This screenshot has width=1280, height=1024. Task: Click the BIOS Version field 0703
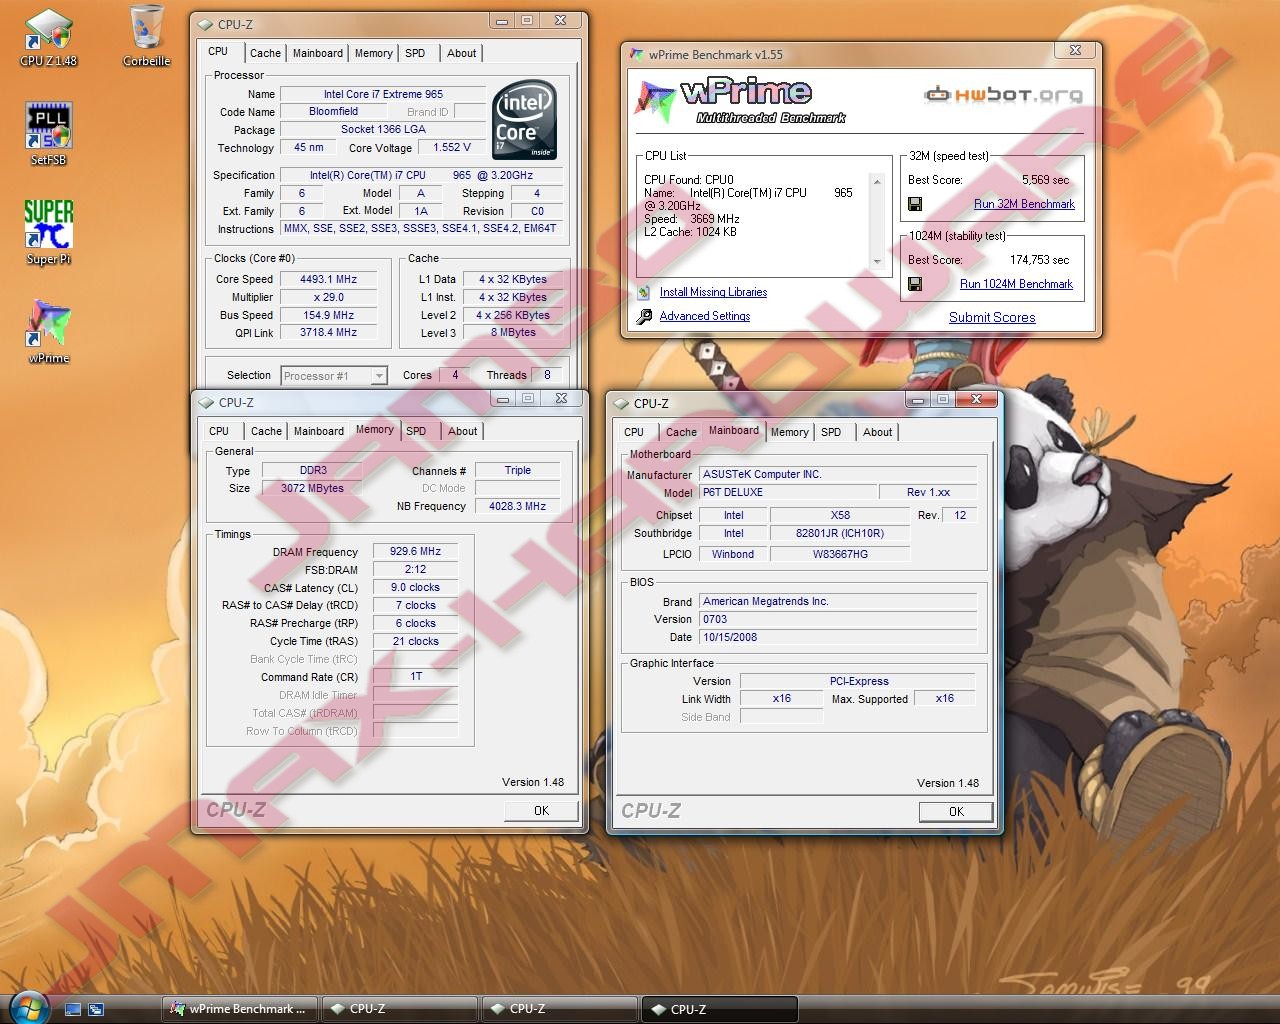point(838,619)
